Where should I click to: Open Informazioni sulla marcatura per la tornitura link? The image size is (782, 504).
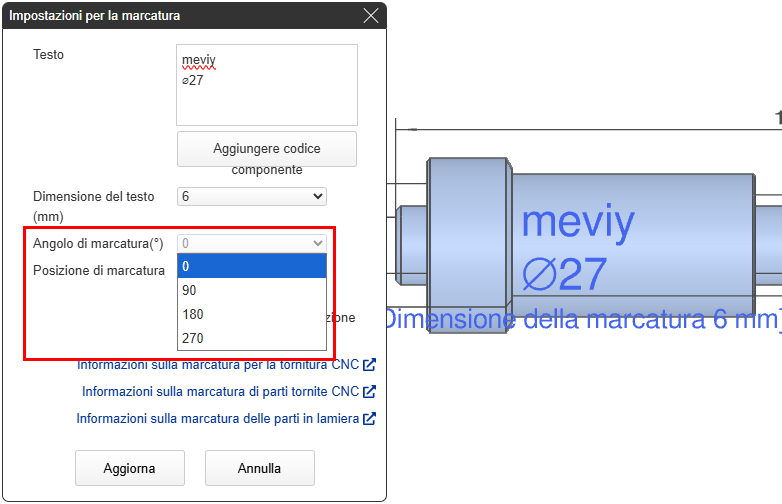(217, 365)
